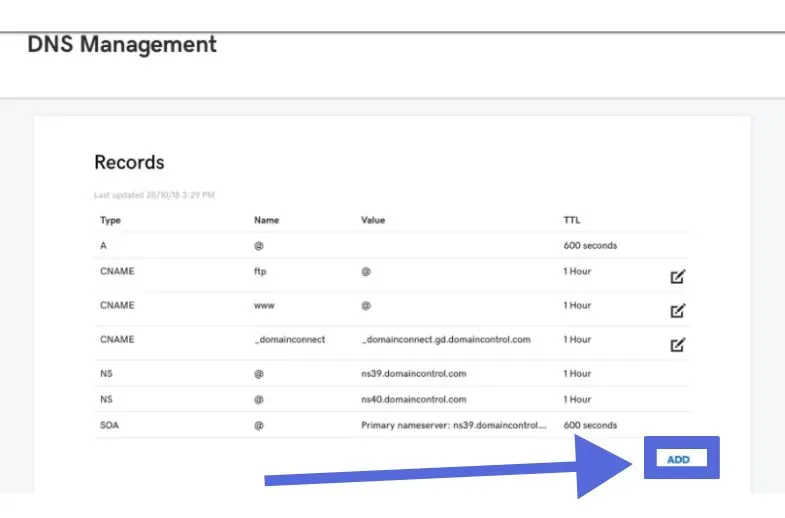Click the SOA record type cell
785x518 pixels.
(109, 425)
